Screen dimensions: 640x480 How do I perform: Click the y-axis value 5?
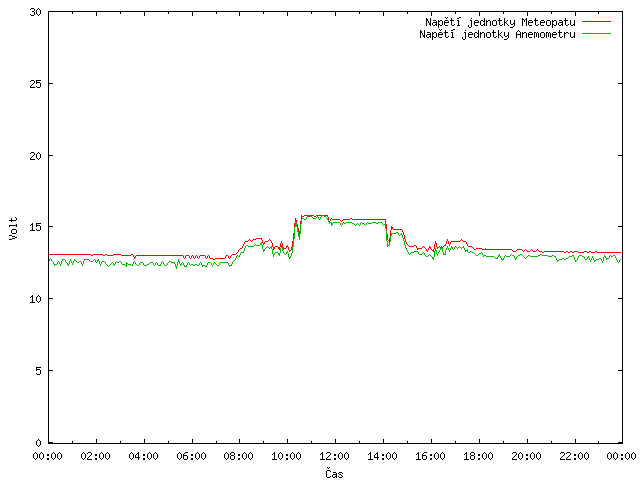[39, 371]
